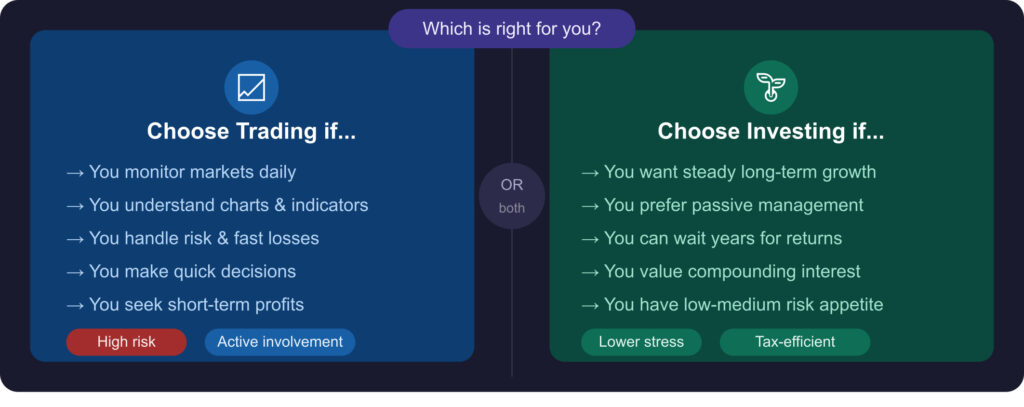Click the "Active involvement" tag

pos(280,342)
